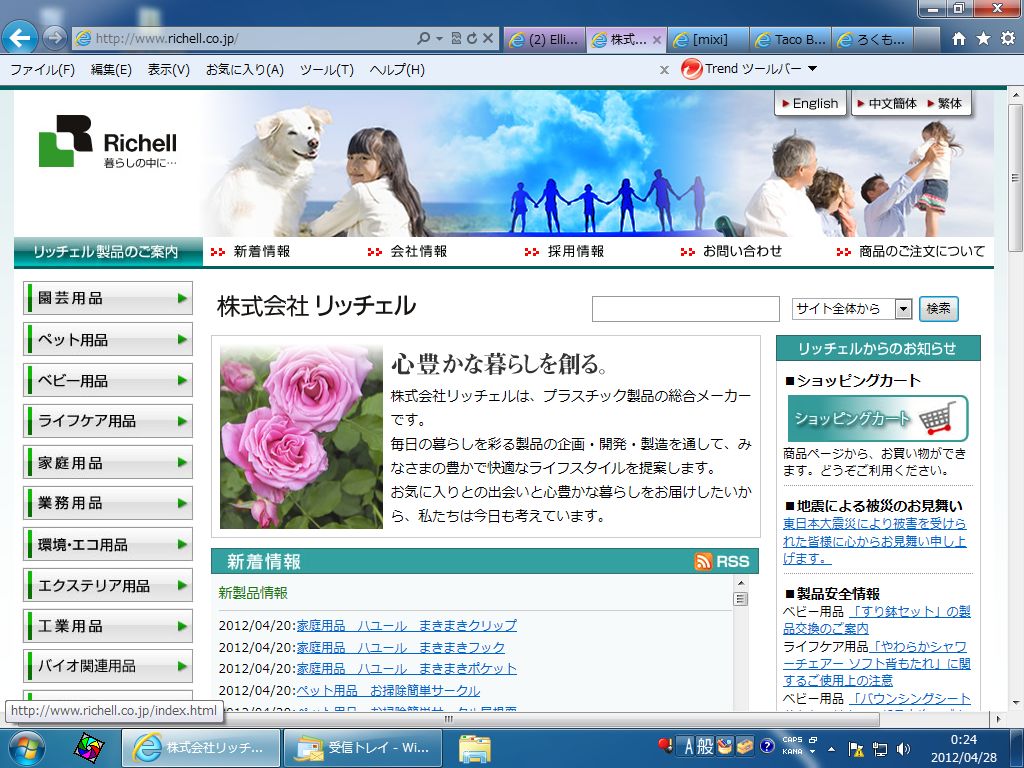This screenshot has width=1024, height=768.
Task: Click the ショッピングカート banner image
Action: (x=878, y=418)
